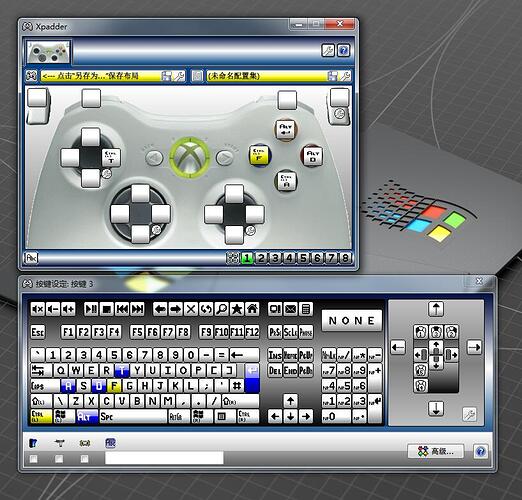Select the left mouse button icon
The image size is (522, 500).
(421, 332)
